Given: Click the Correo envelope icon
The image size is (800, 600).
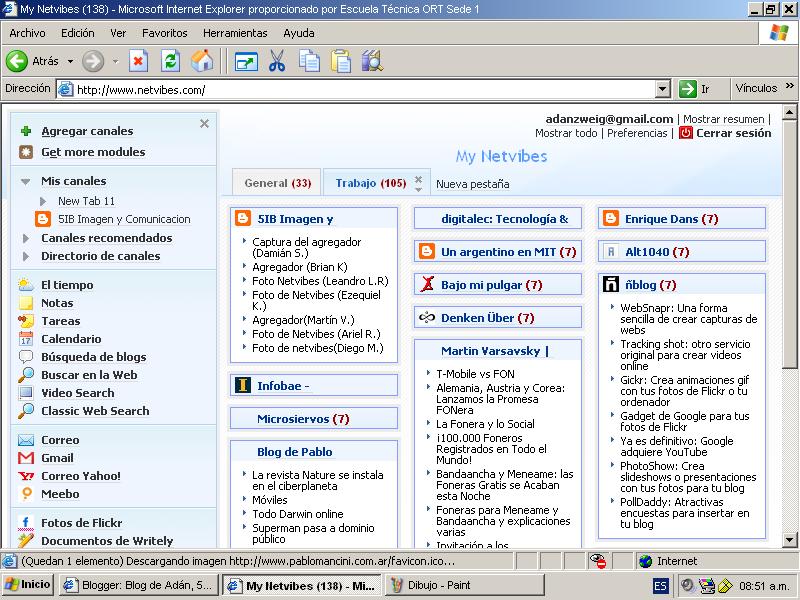Looking at the screenshot, I should click(26, 440).
